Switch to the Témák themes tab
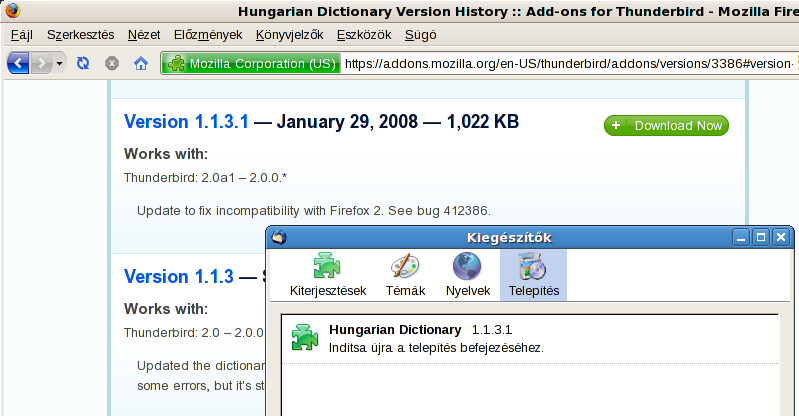The width and height of the screenshot is (799, 416). coord(406,275)
